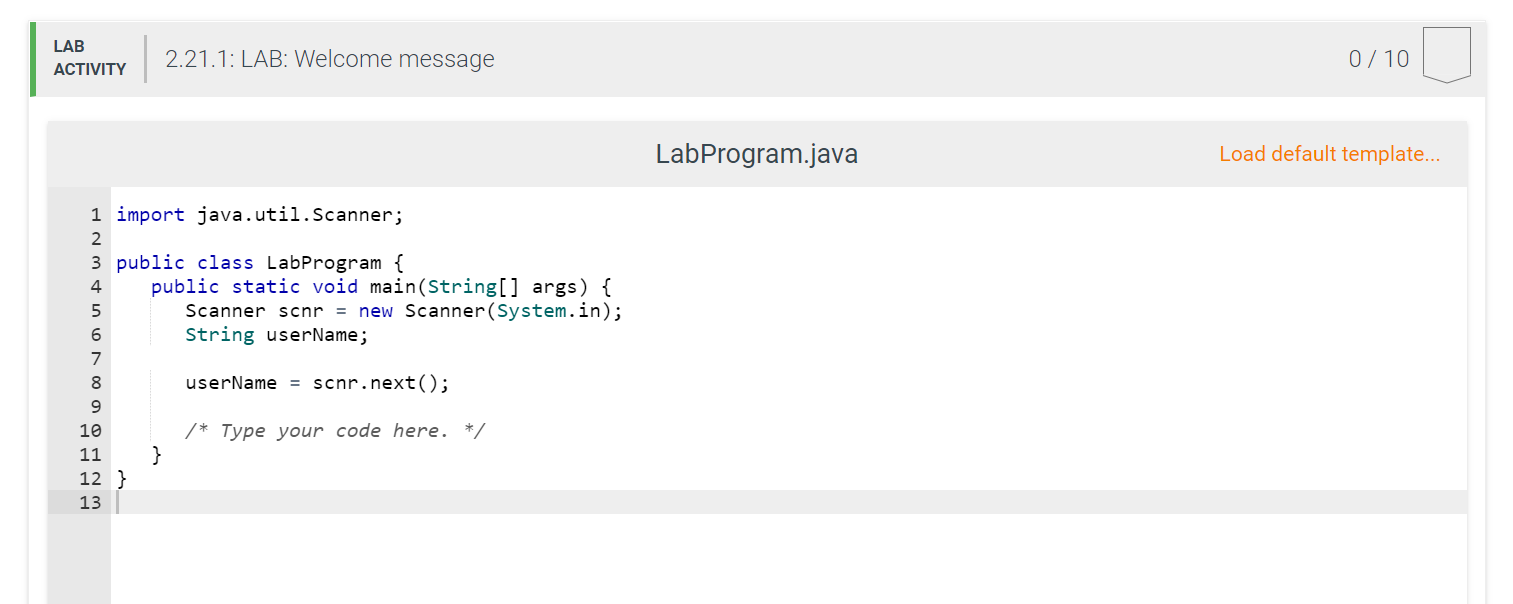Click the public class LabProgram line
This screenshot has height=604, width=1513.
tap(260, 262)
